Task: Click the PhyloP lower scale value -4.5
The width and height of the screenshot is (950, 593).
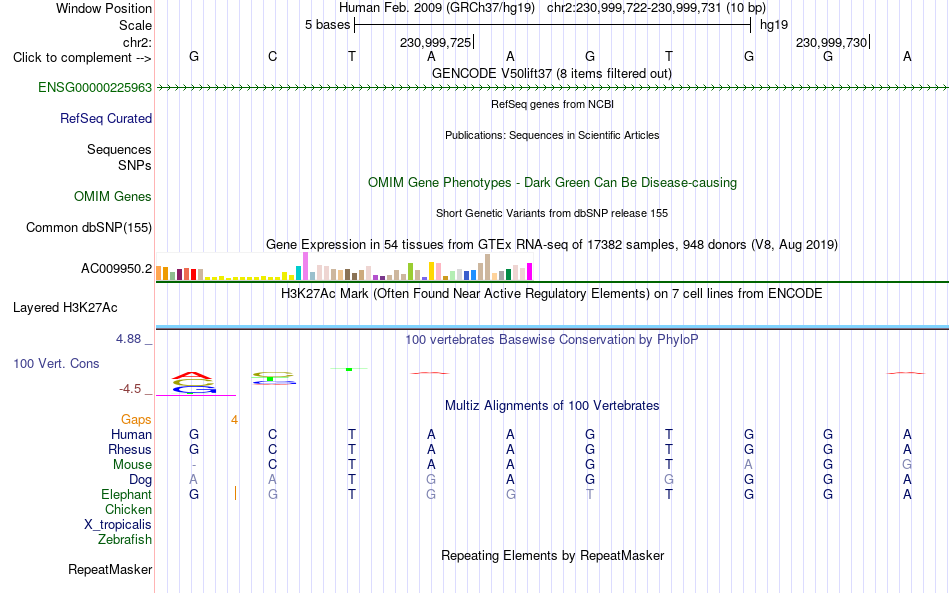Action: click(x=130, y=388)
